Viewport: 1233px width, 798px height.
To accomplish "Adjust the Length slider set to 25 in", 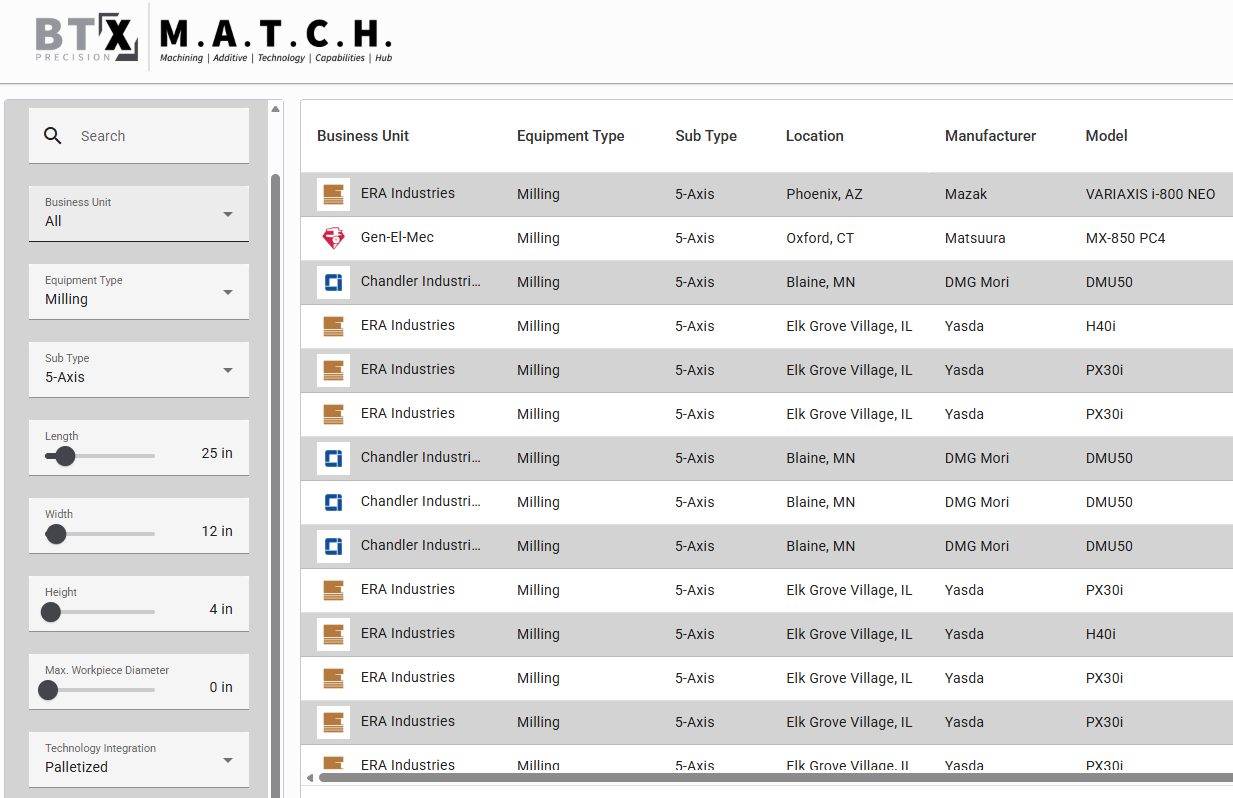I will pos(66,455).
